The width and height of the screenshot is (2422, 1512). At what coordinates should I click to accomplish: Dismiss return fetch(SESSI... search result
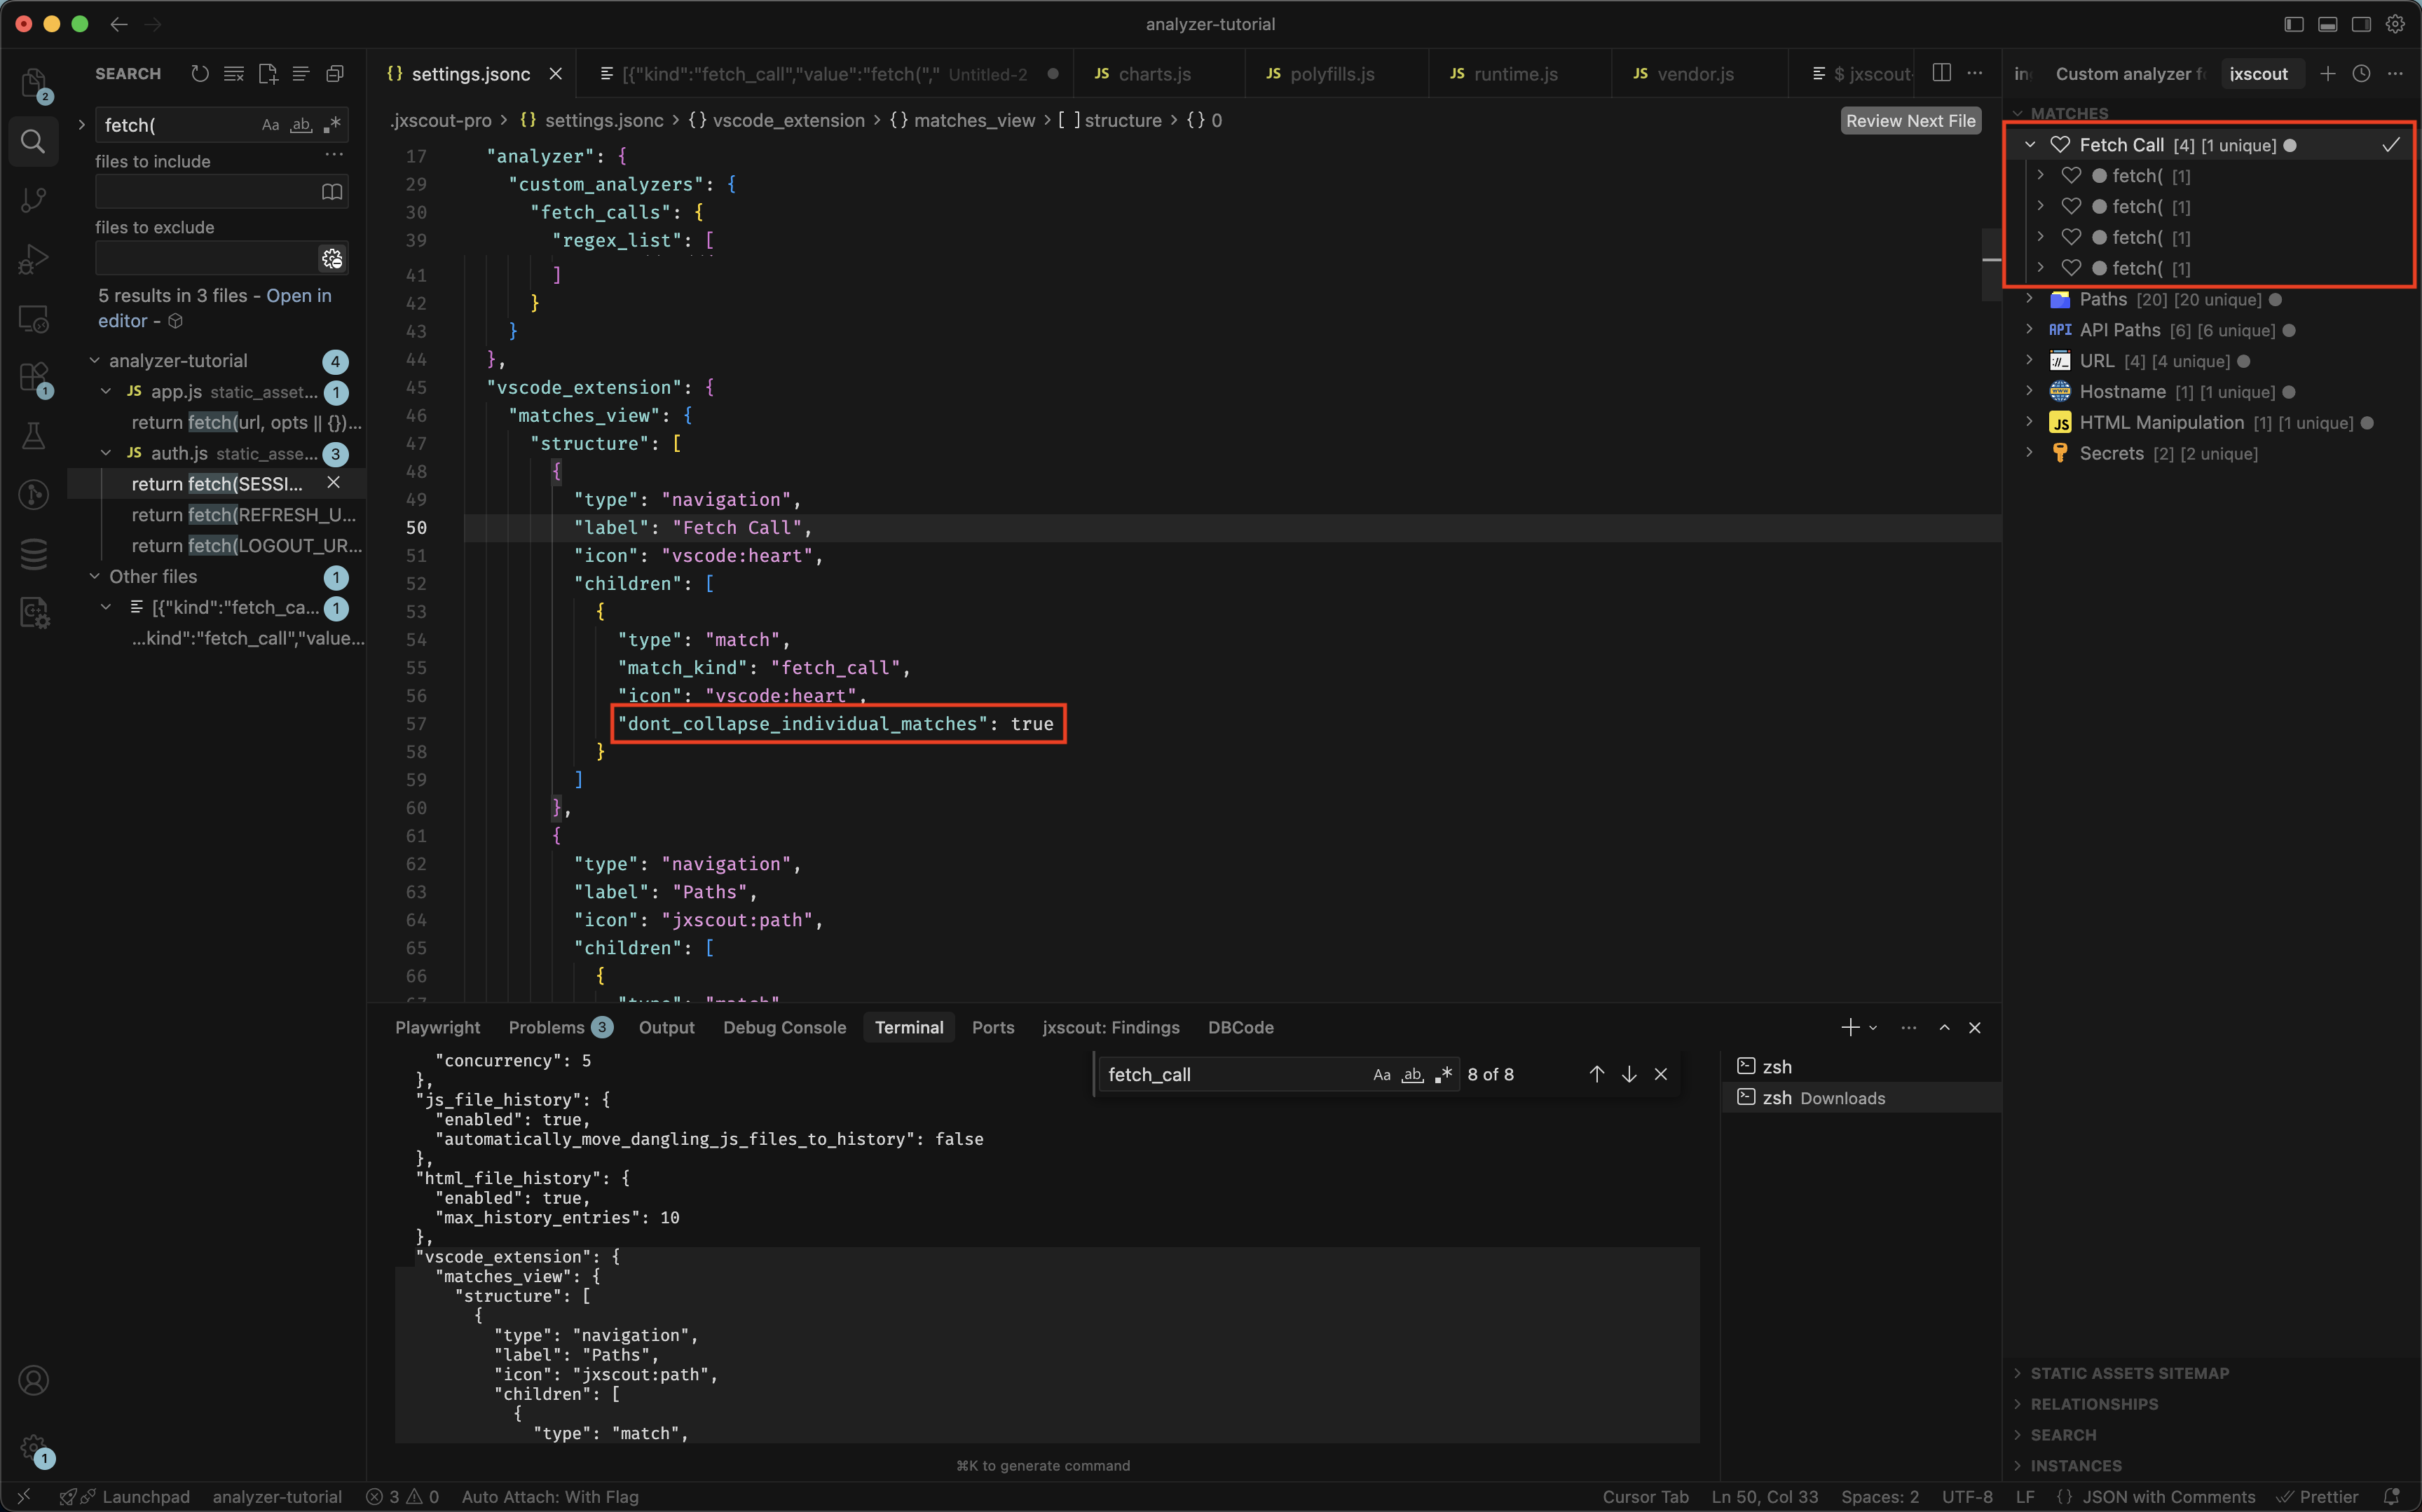coord(334,483)
